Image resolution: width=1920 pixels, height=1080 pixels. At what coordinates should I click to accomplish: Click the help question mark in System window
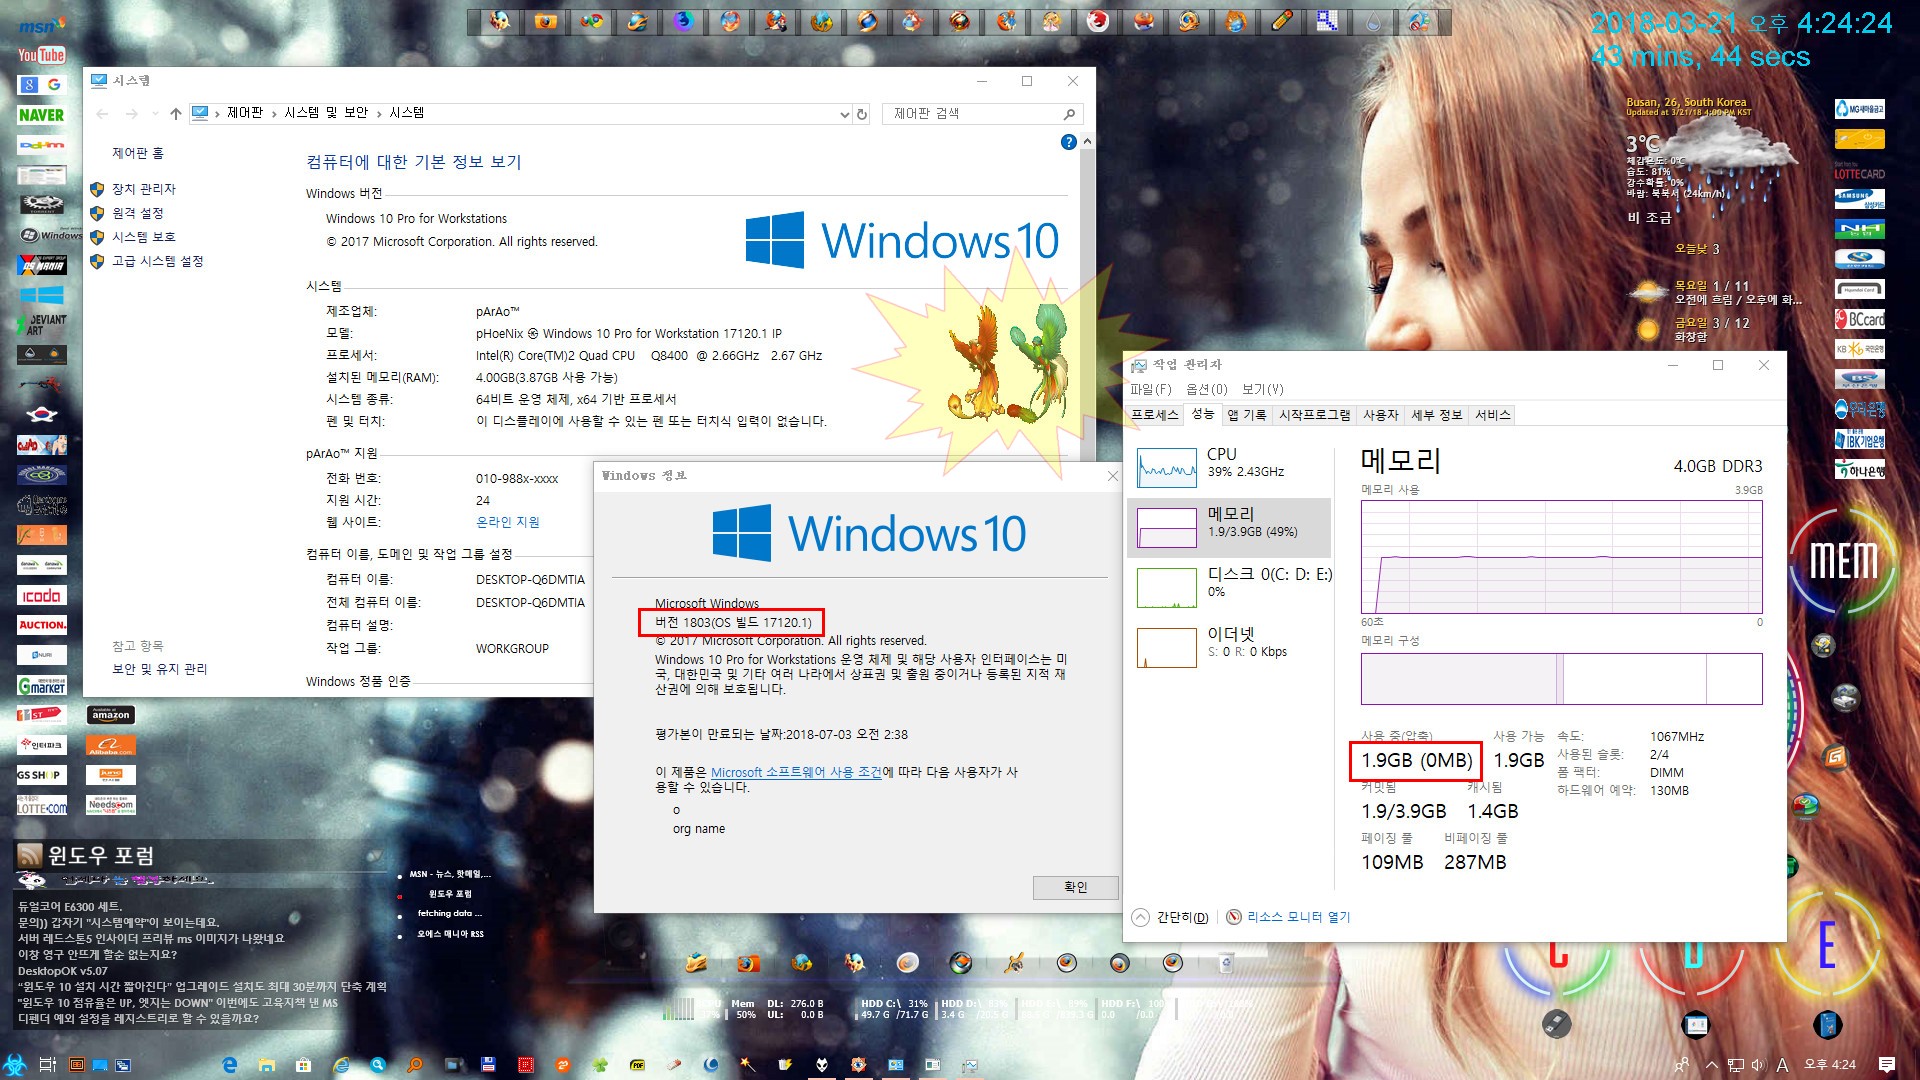[1068, 142]
